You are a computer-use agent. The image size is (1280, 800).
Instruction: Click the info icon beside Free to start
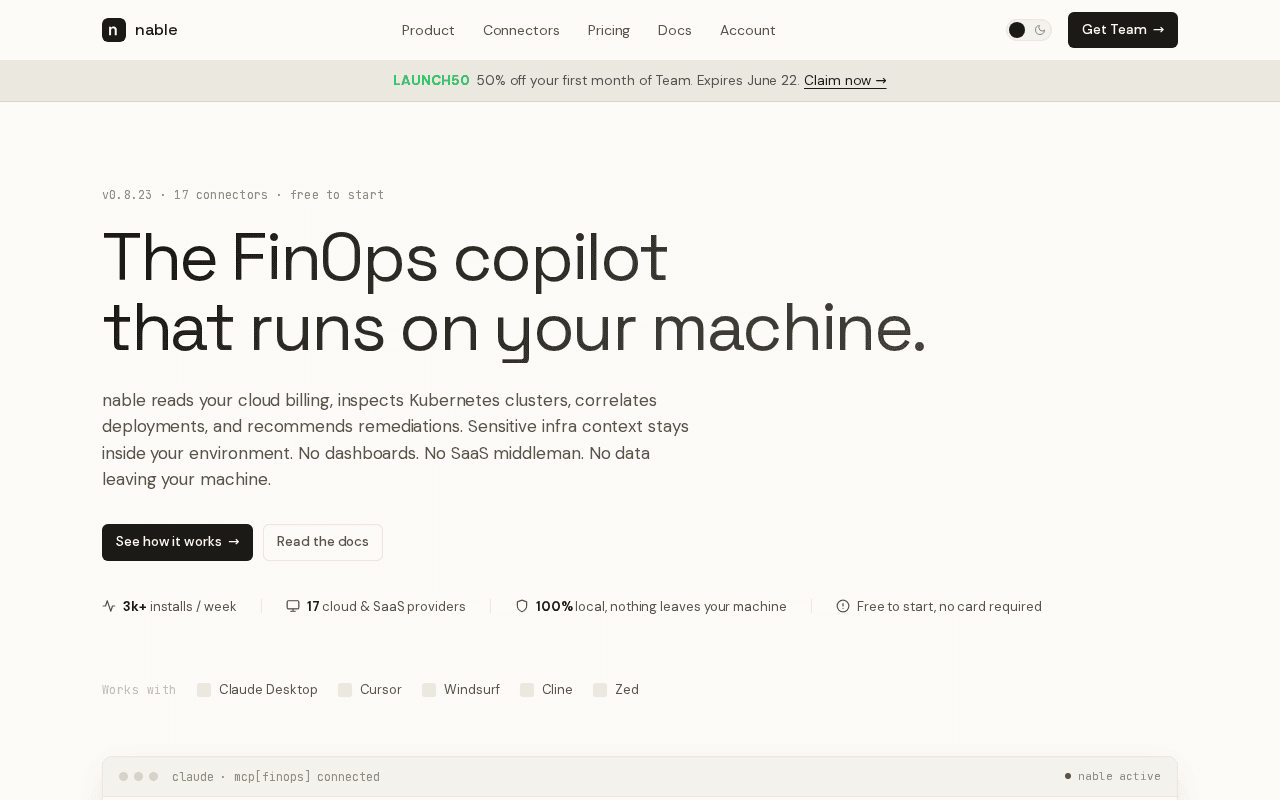tap(843, 606)
